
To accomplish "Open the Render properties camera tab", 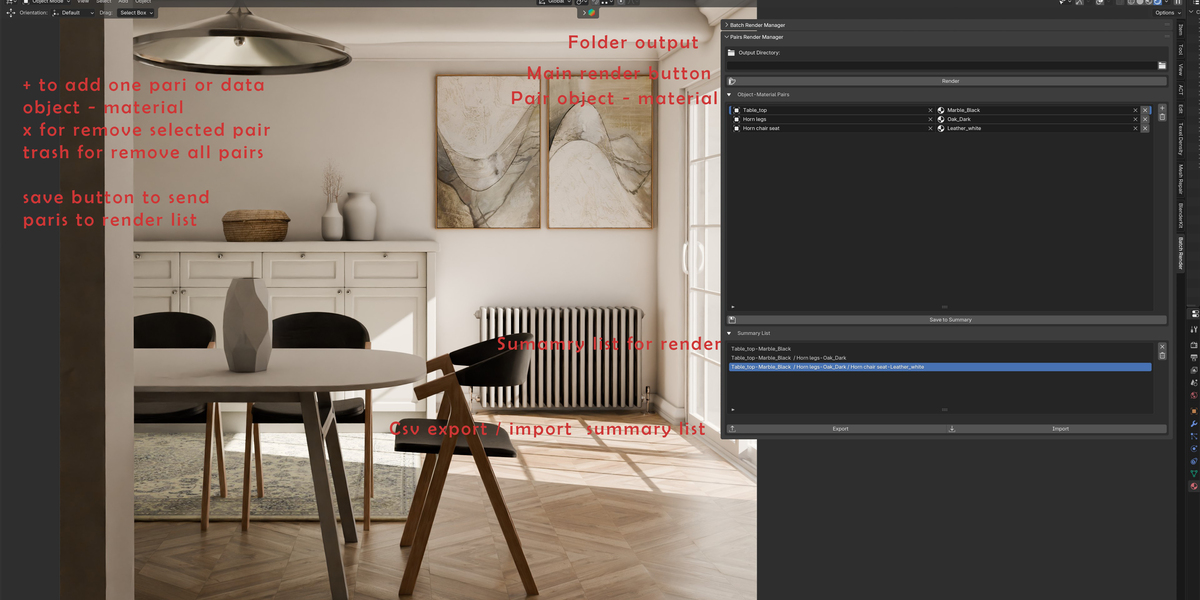I will tap(1193, 344).
